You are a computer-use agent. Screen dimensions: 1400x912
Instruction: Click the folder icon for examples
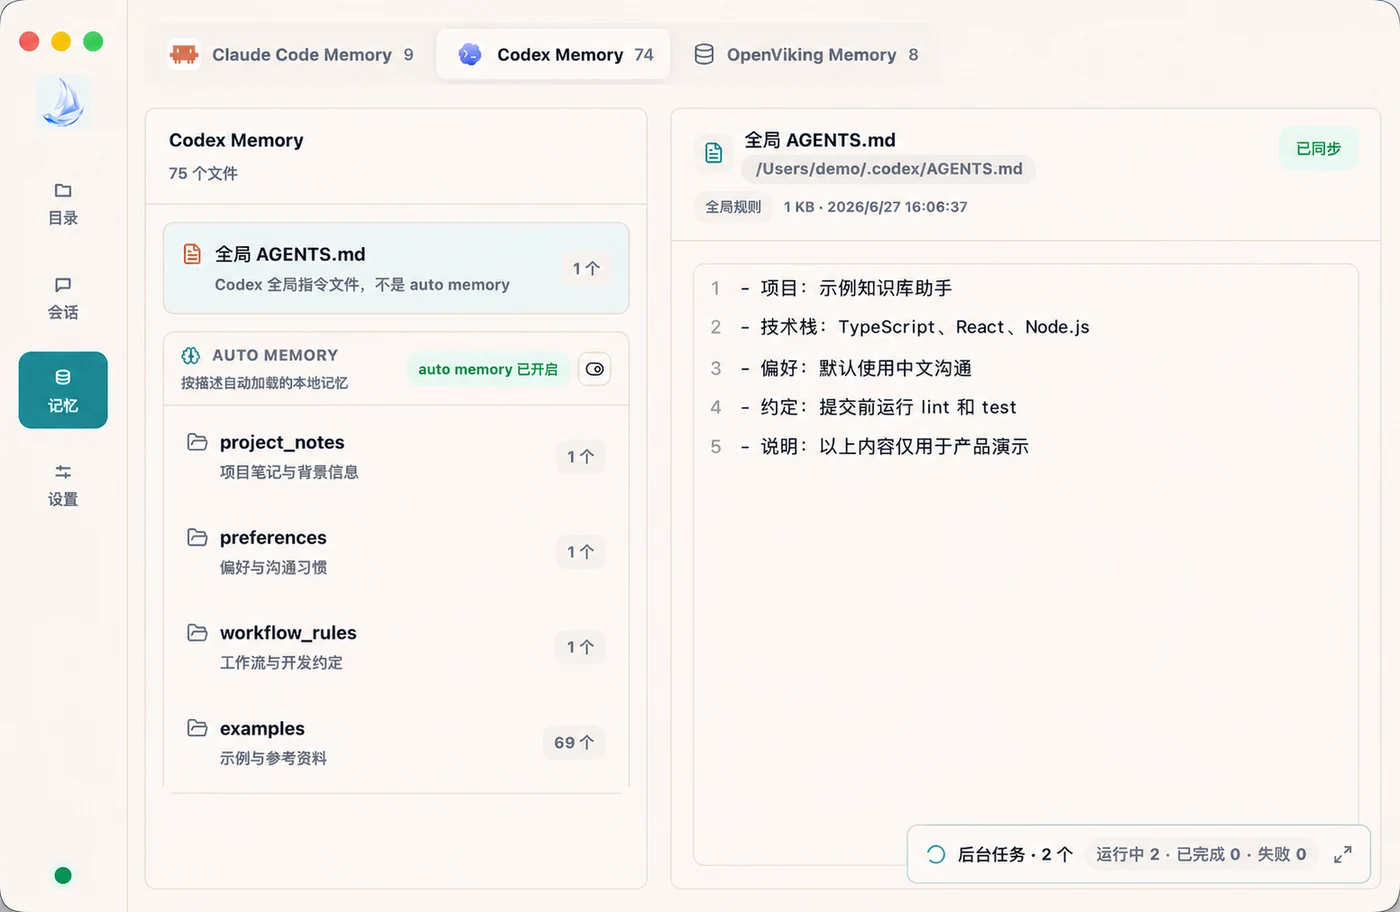198,728
